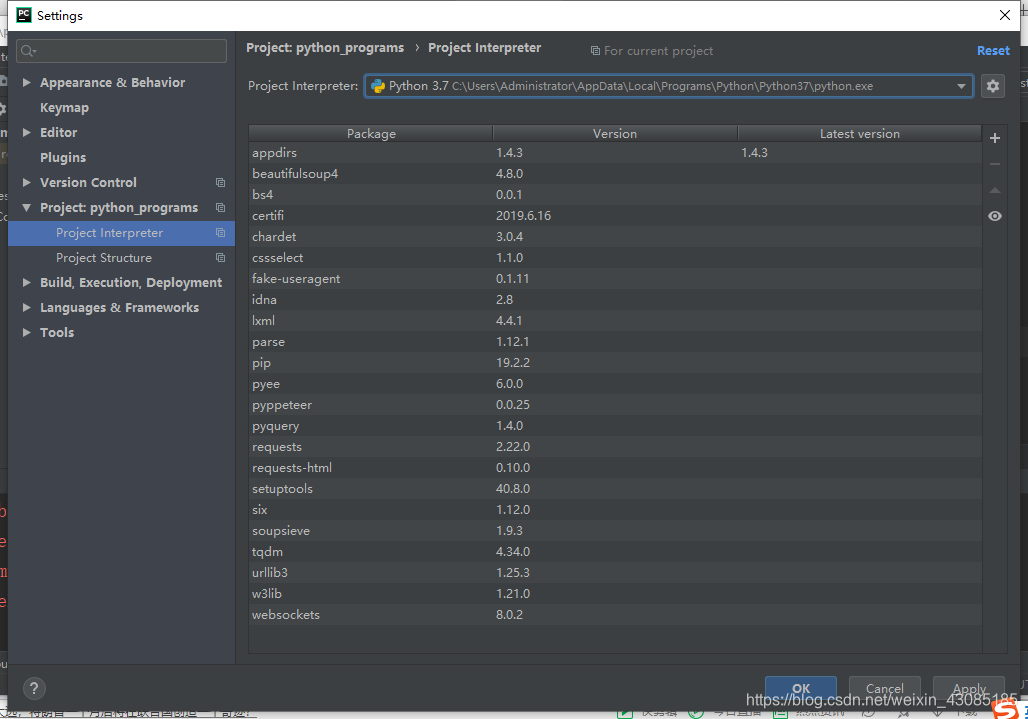Toggle the show early releases eye icon
This screenshot has width=1028, height=719.
(995, 216)
